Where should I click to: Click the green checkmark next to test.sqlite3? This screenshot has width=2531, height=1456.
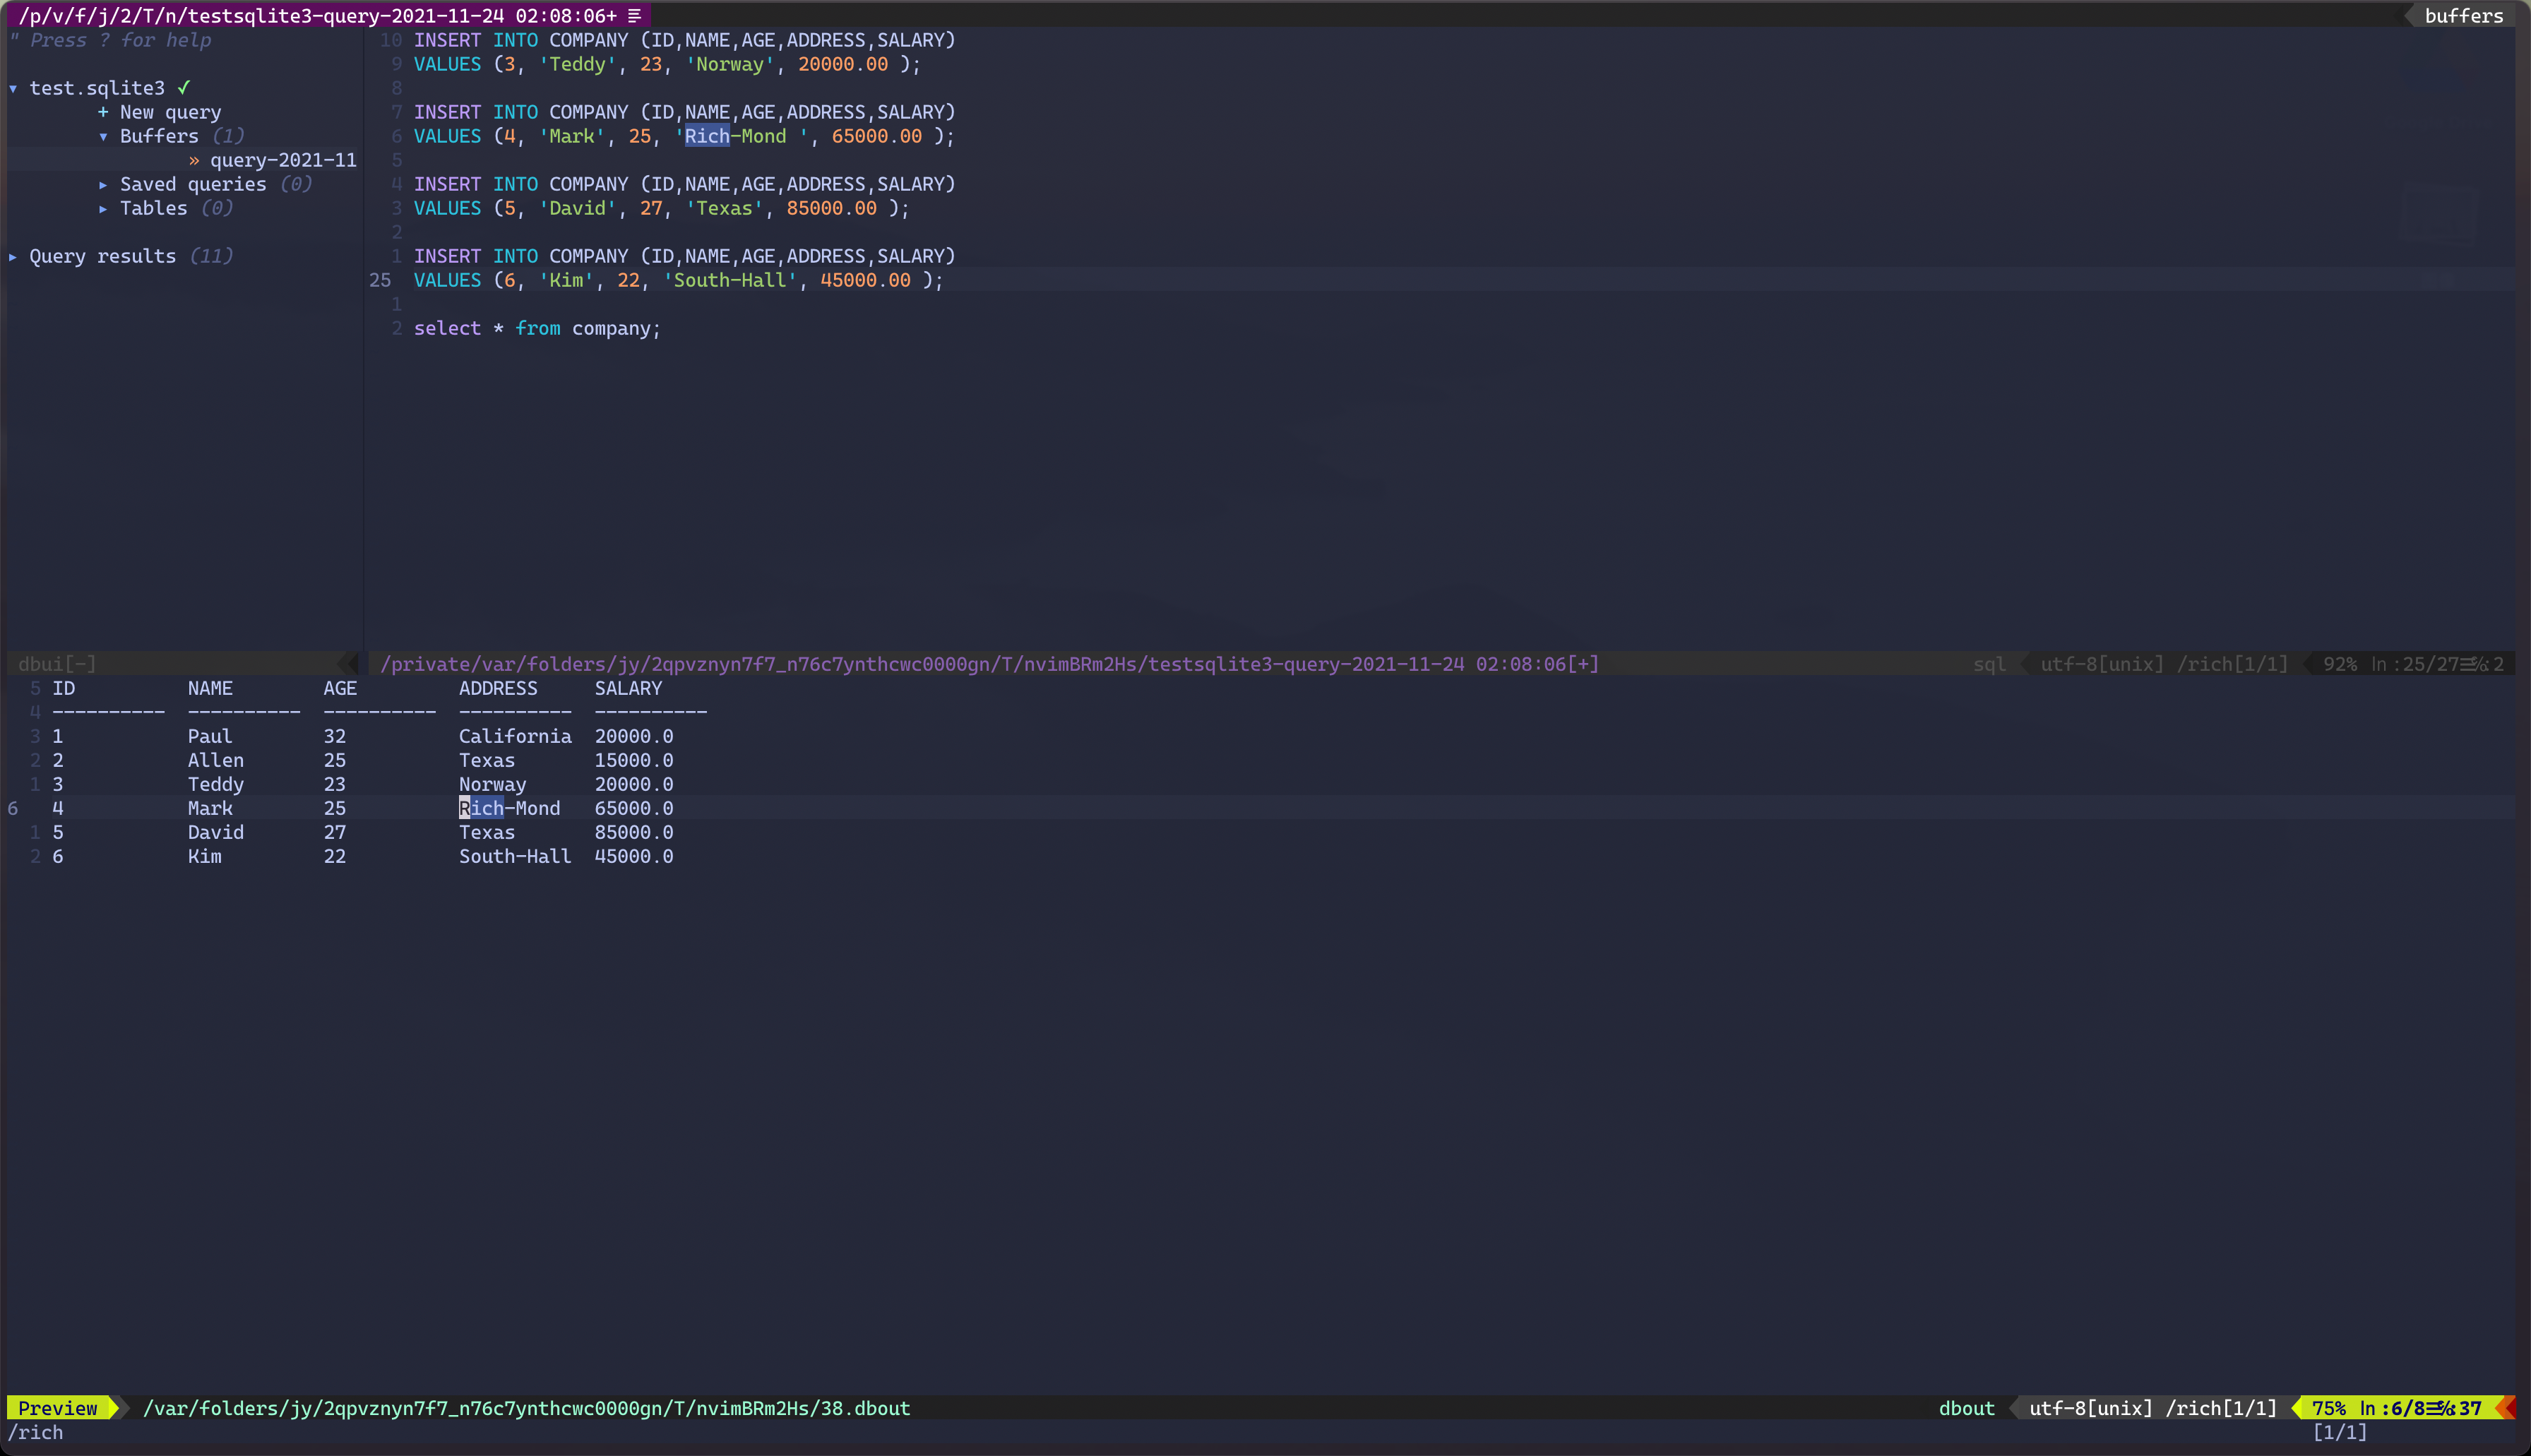tap(184, 88)
